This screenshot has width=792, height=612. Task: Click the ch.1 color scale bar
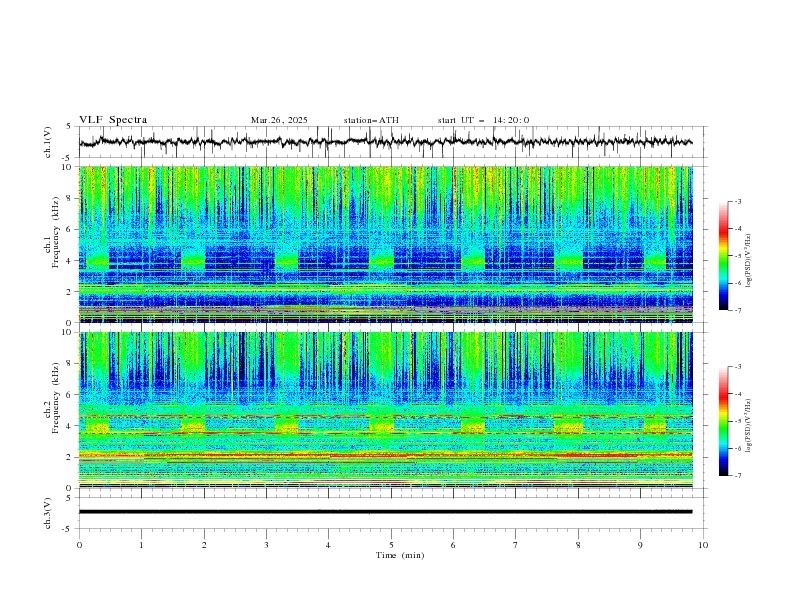(723, 256)
